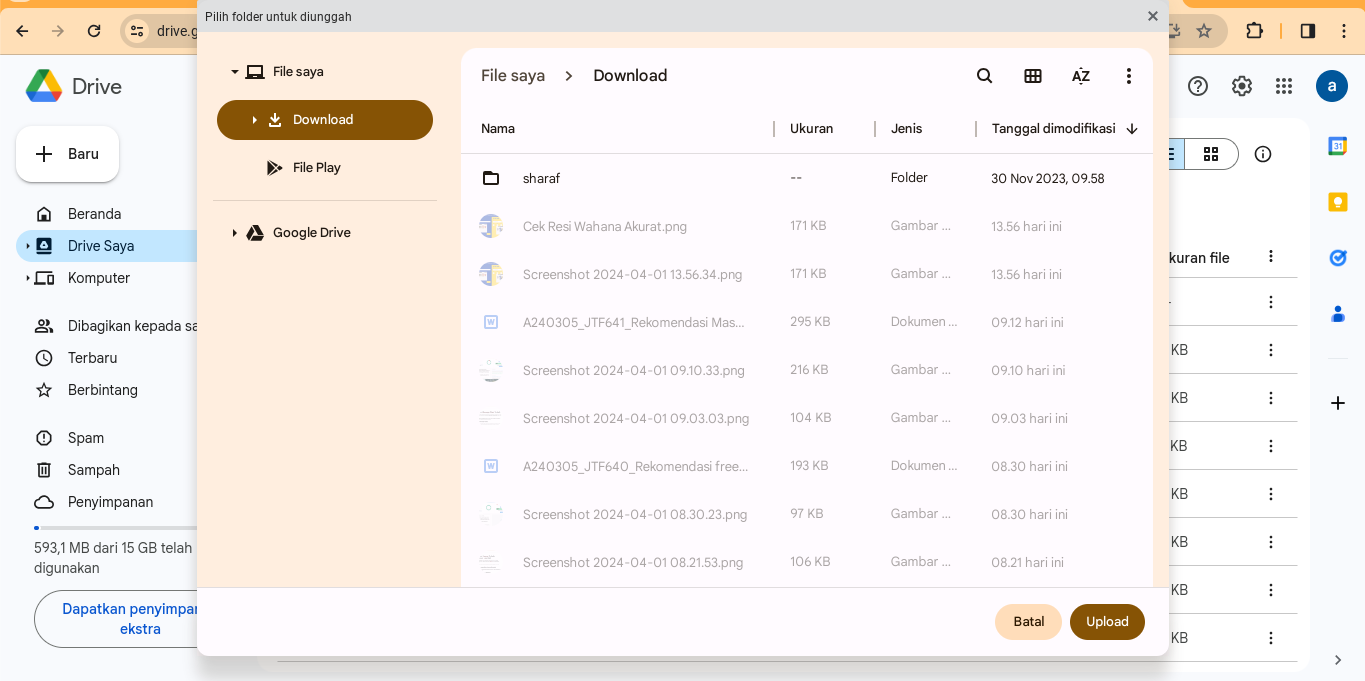The height and width of the screenshot is (681, 1365).
Task: Open the AZ sort options
Action: [x=1081, y=76]
